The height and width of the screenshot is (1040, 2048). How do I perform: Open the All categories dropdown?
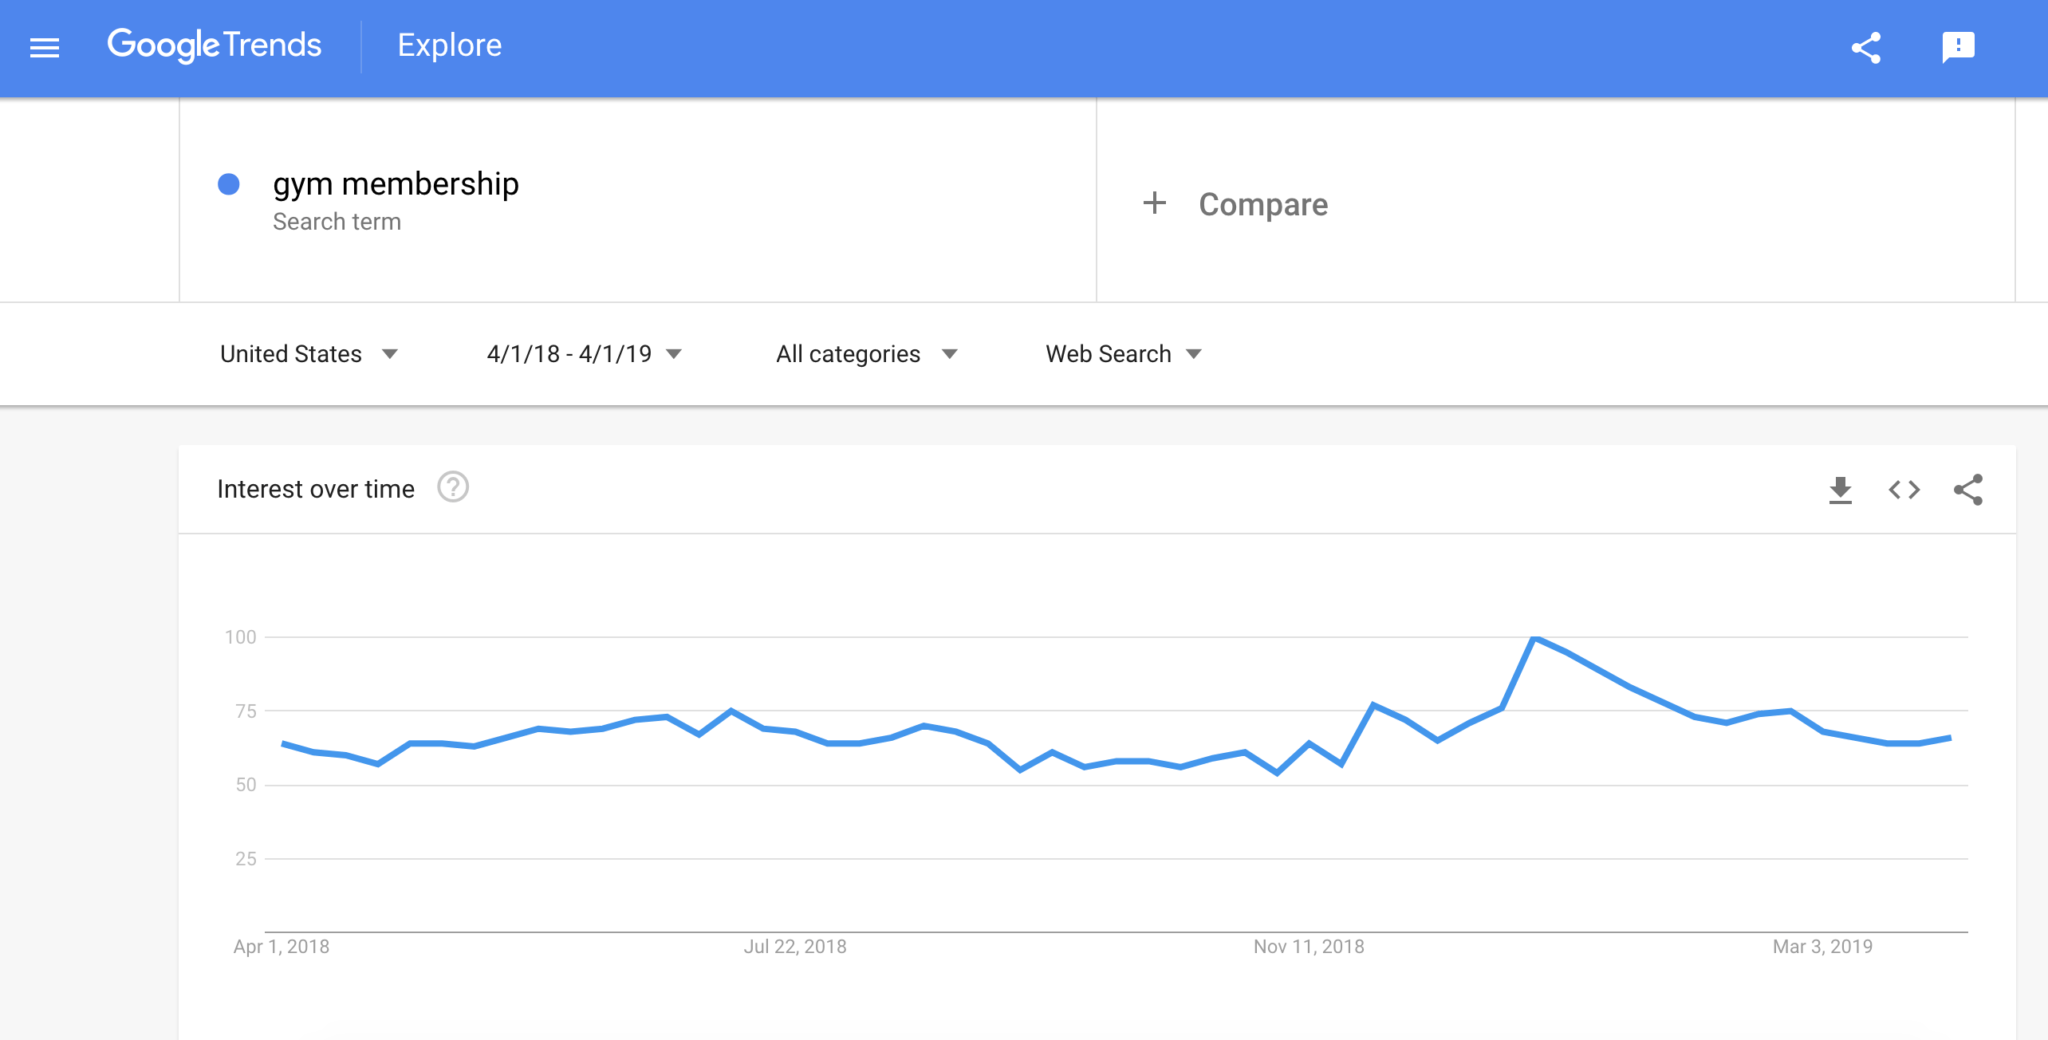coord(866,354)
